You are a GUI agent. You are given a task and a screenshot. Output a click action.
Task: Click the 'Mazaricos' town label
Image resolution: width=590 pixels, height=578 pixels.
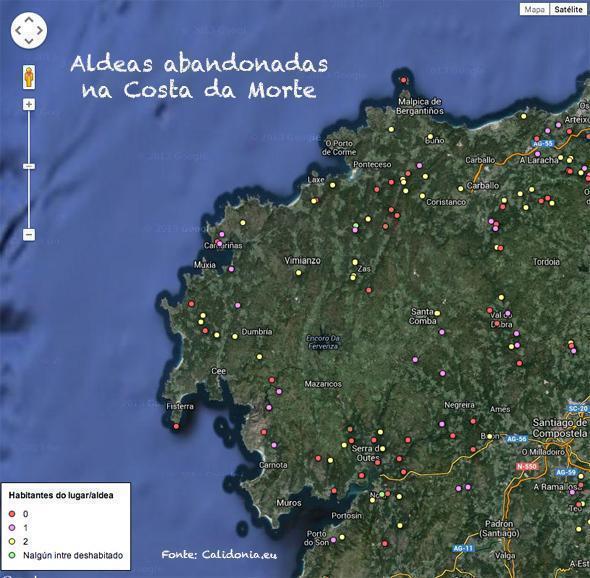[x=323, y=384]
